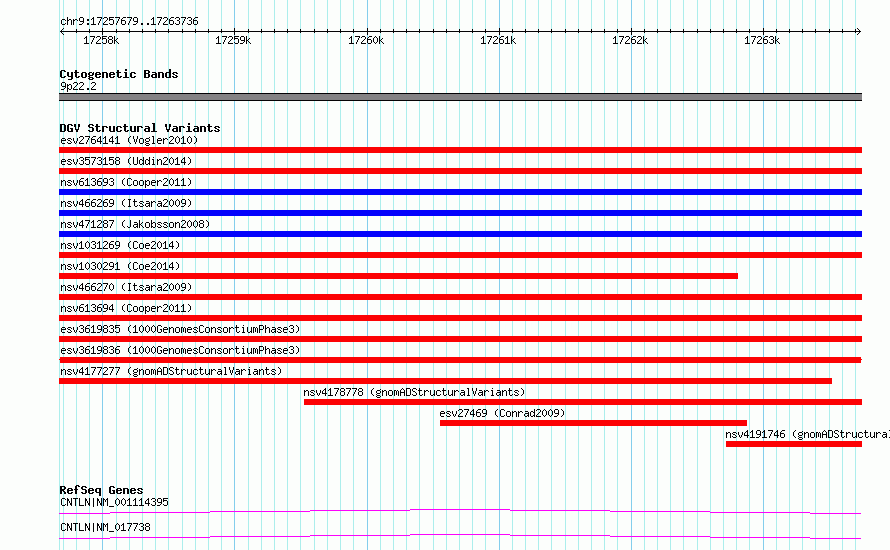Select the red bar under esv3573158
This screenshot has width=890, height=550.
pyautogui.click(x=460, y=171)
